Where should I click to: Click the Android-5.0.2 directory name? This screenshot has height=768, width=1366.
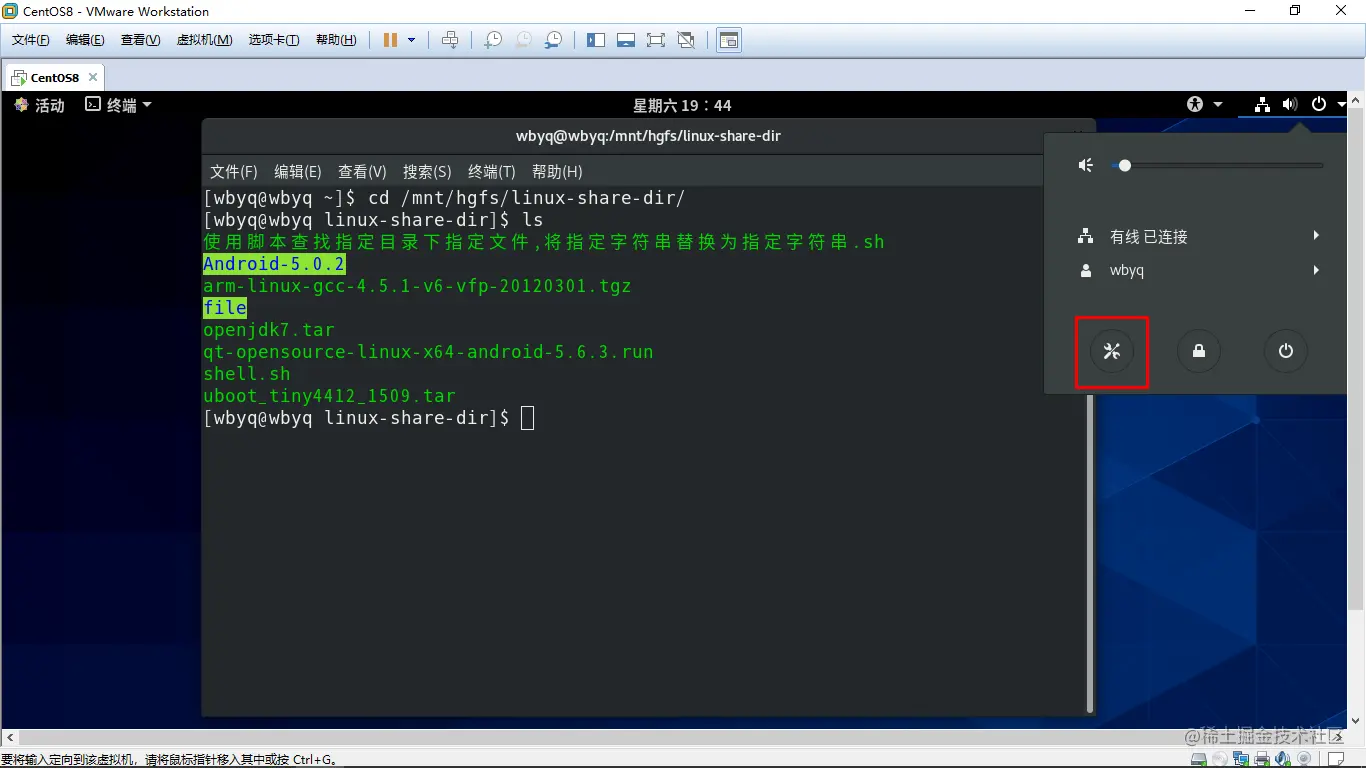click(x=274, y=264)
